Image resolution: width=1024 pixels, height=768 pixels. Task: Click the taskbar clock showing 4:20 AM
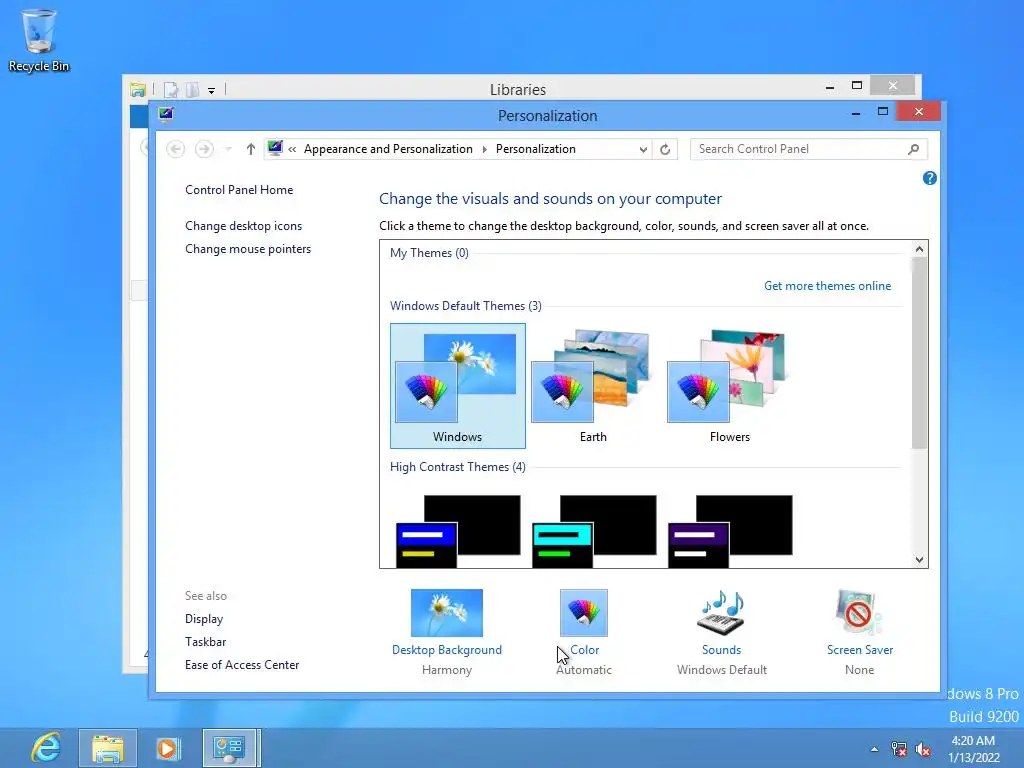pos(974,749)
